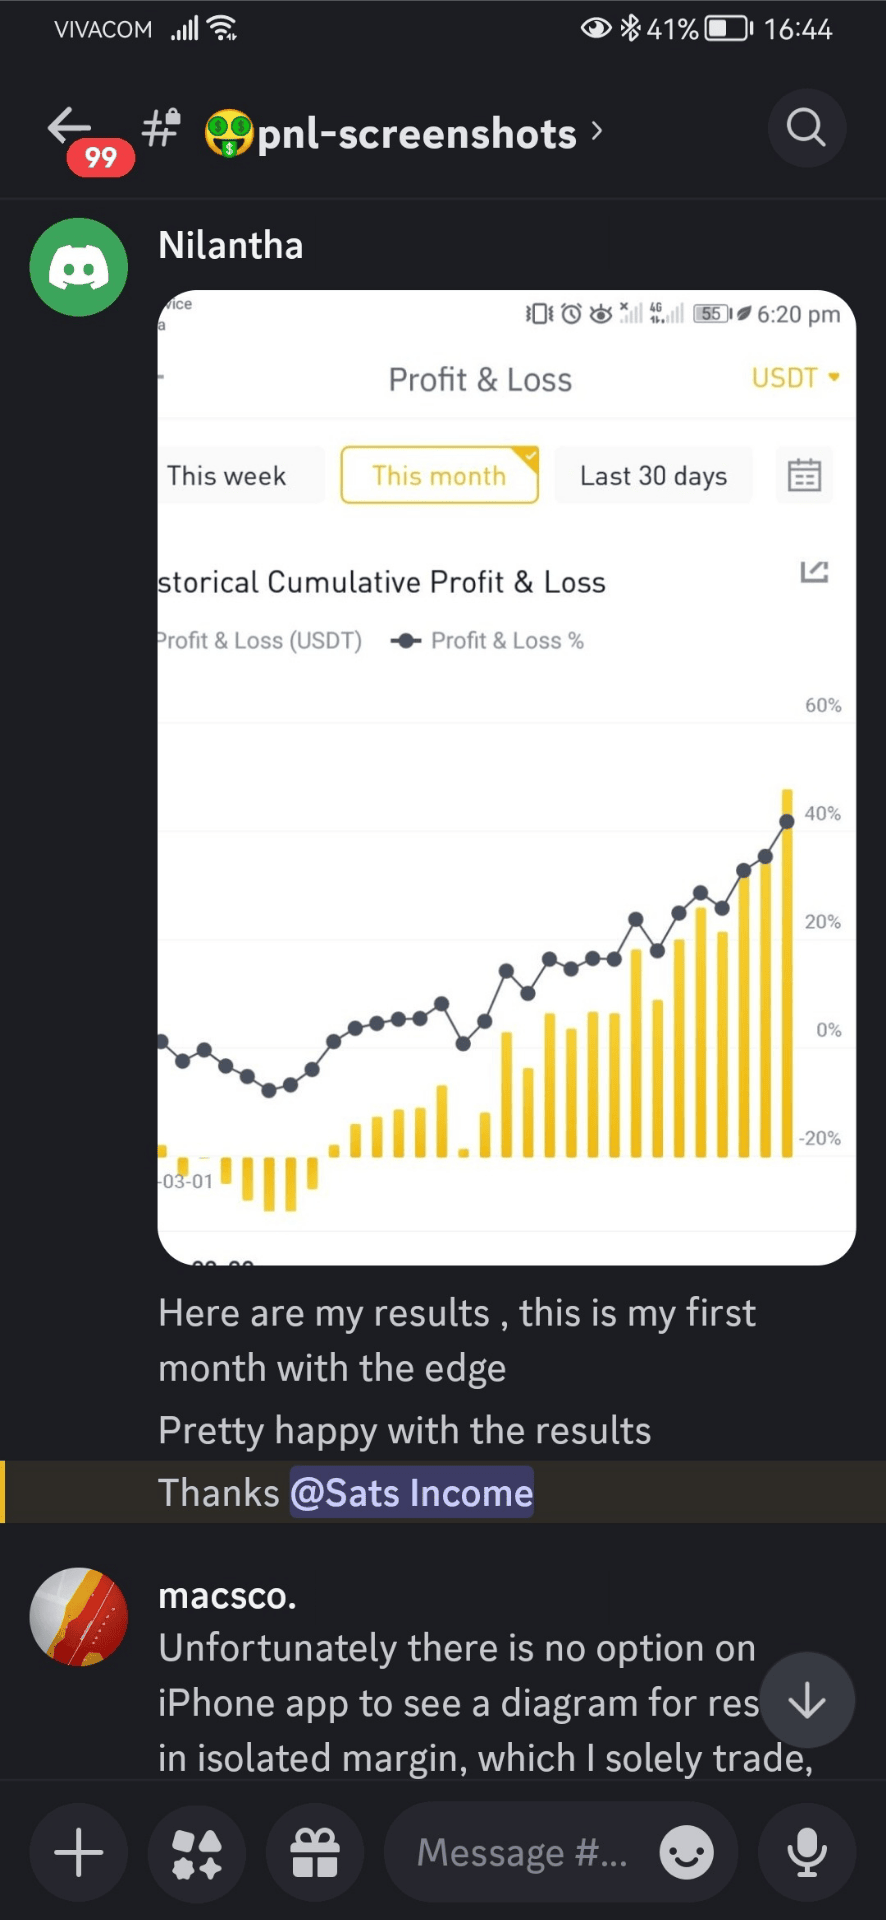Screen dimensions: 886x1920
Task: Tap the Nilantha username
Action: coord(231,246)
